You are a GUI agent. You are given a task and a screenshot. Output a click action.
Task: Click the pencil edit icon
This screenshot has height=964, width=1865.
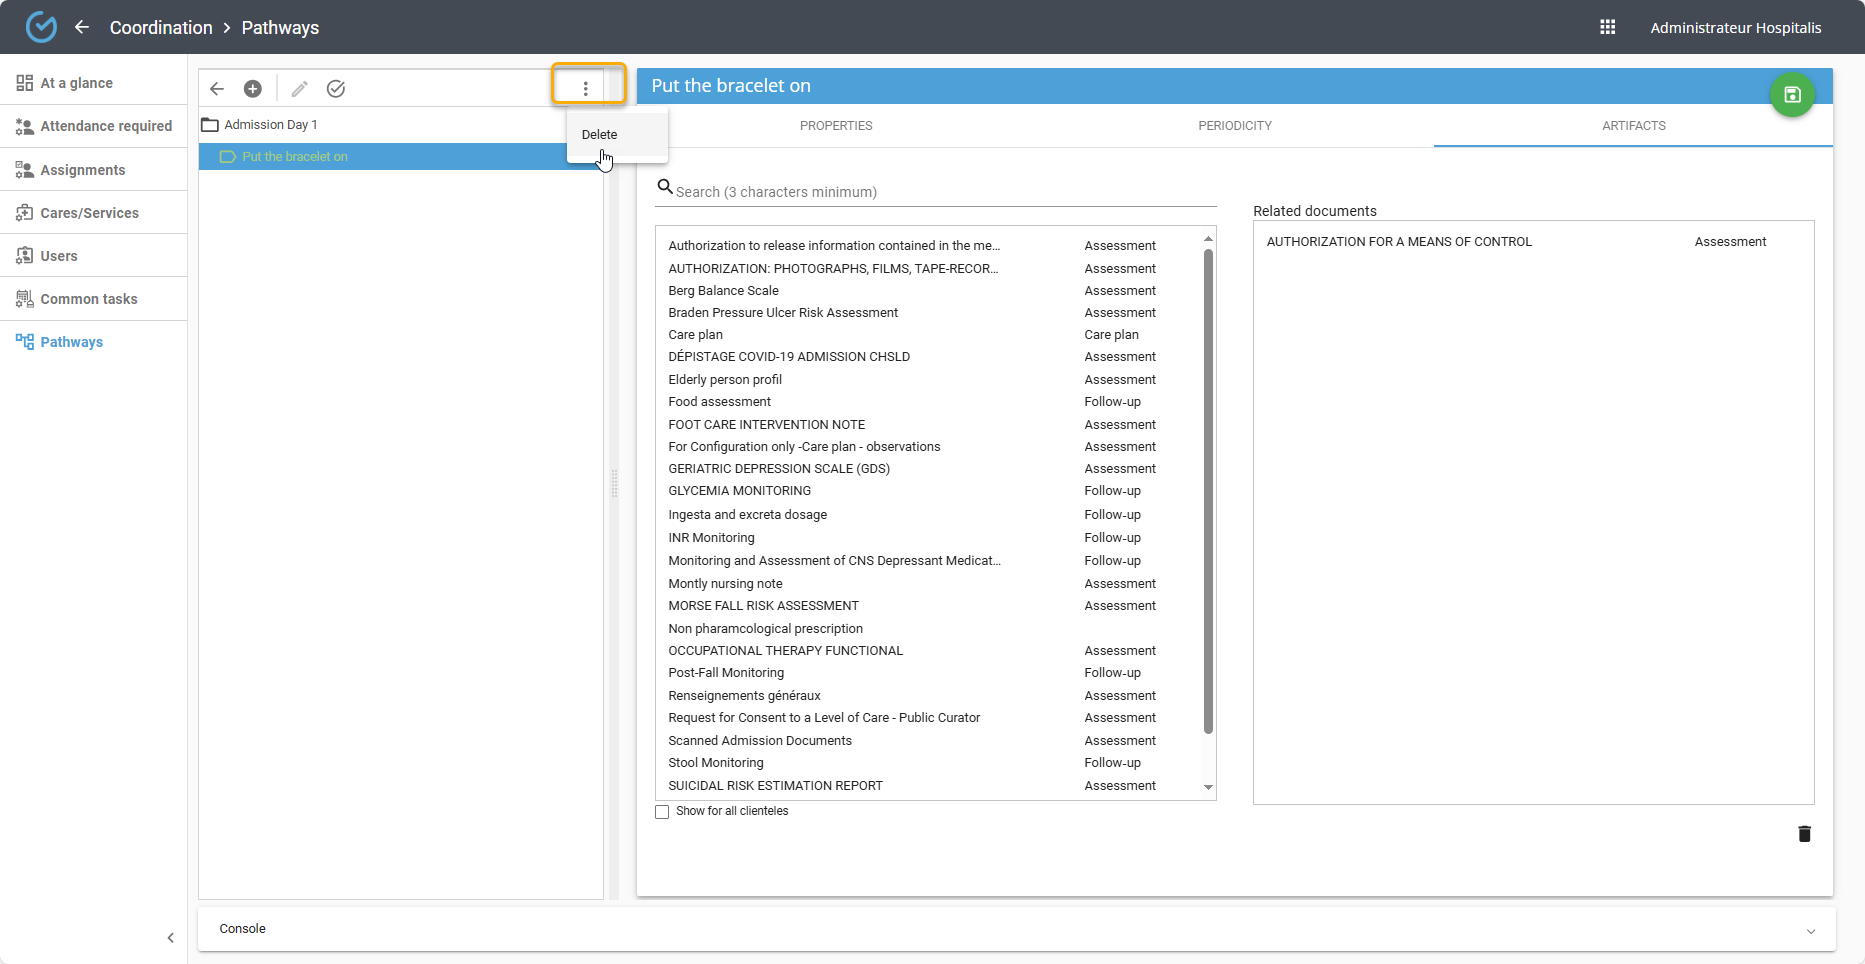pos(299,89)
